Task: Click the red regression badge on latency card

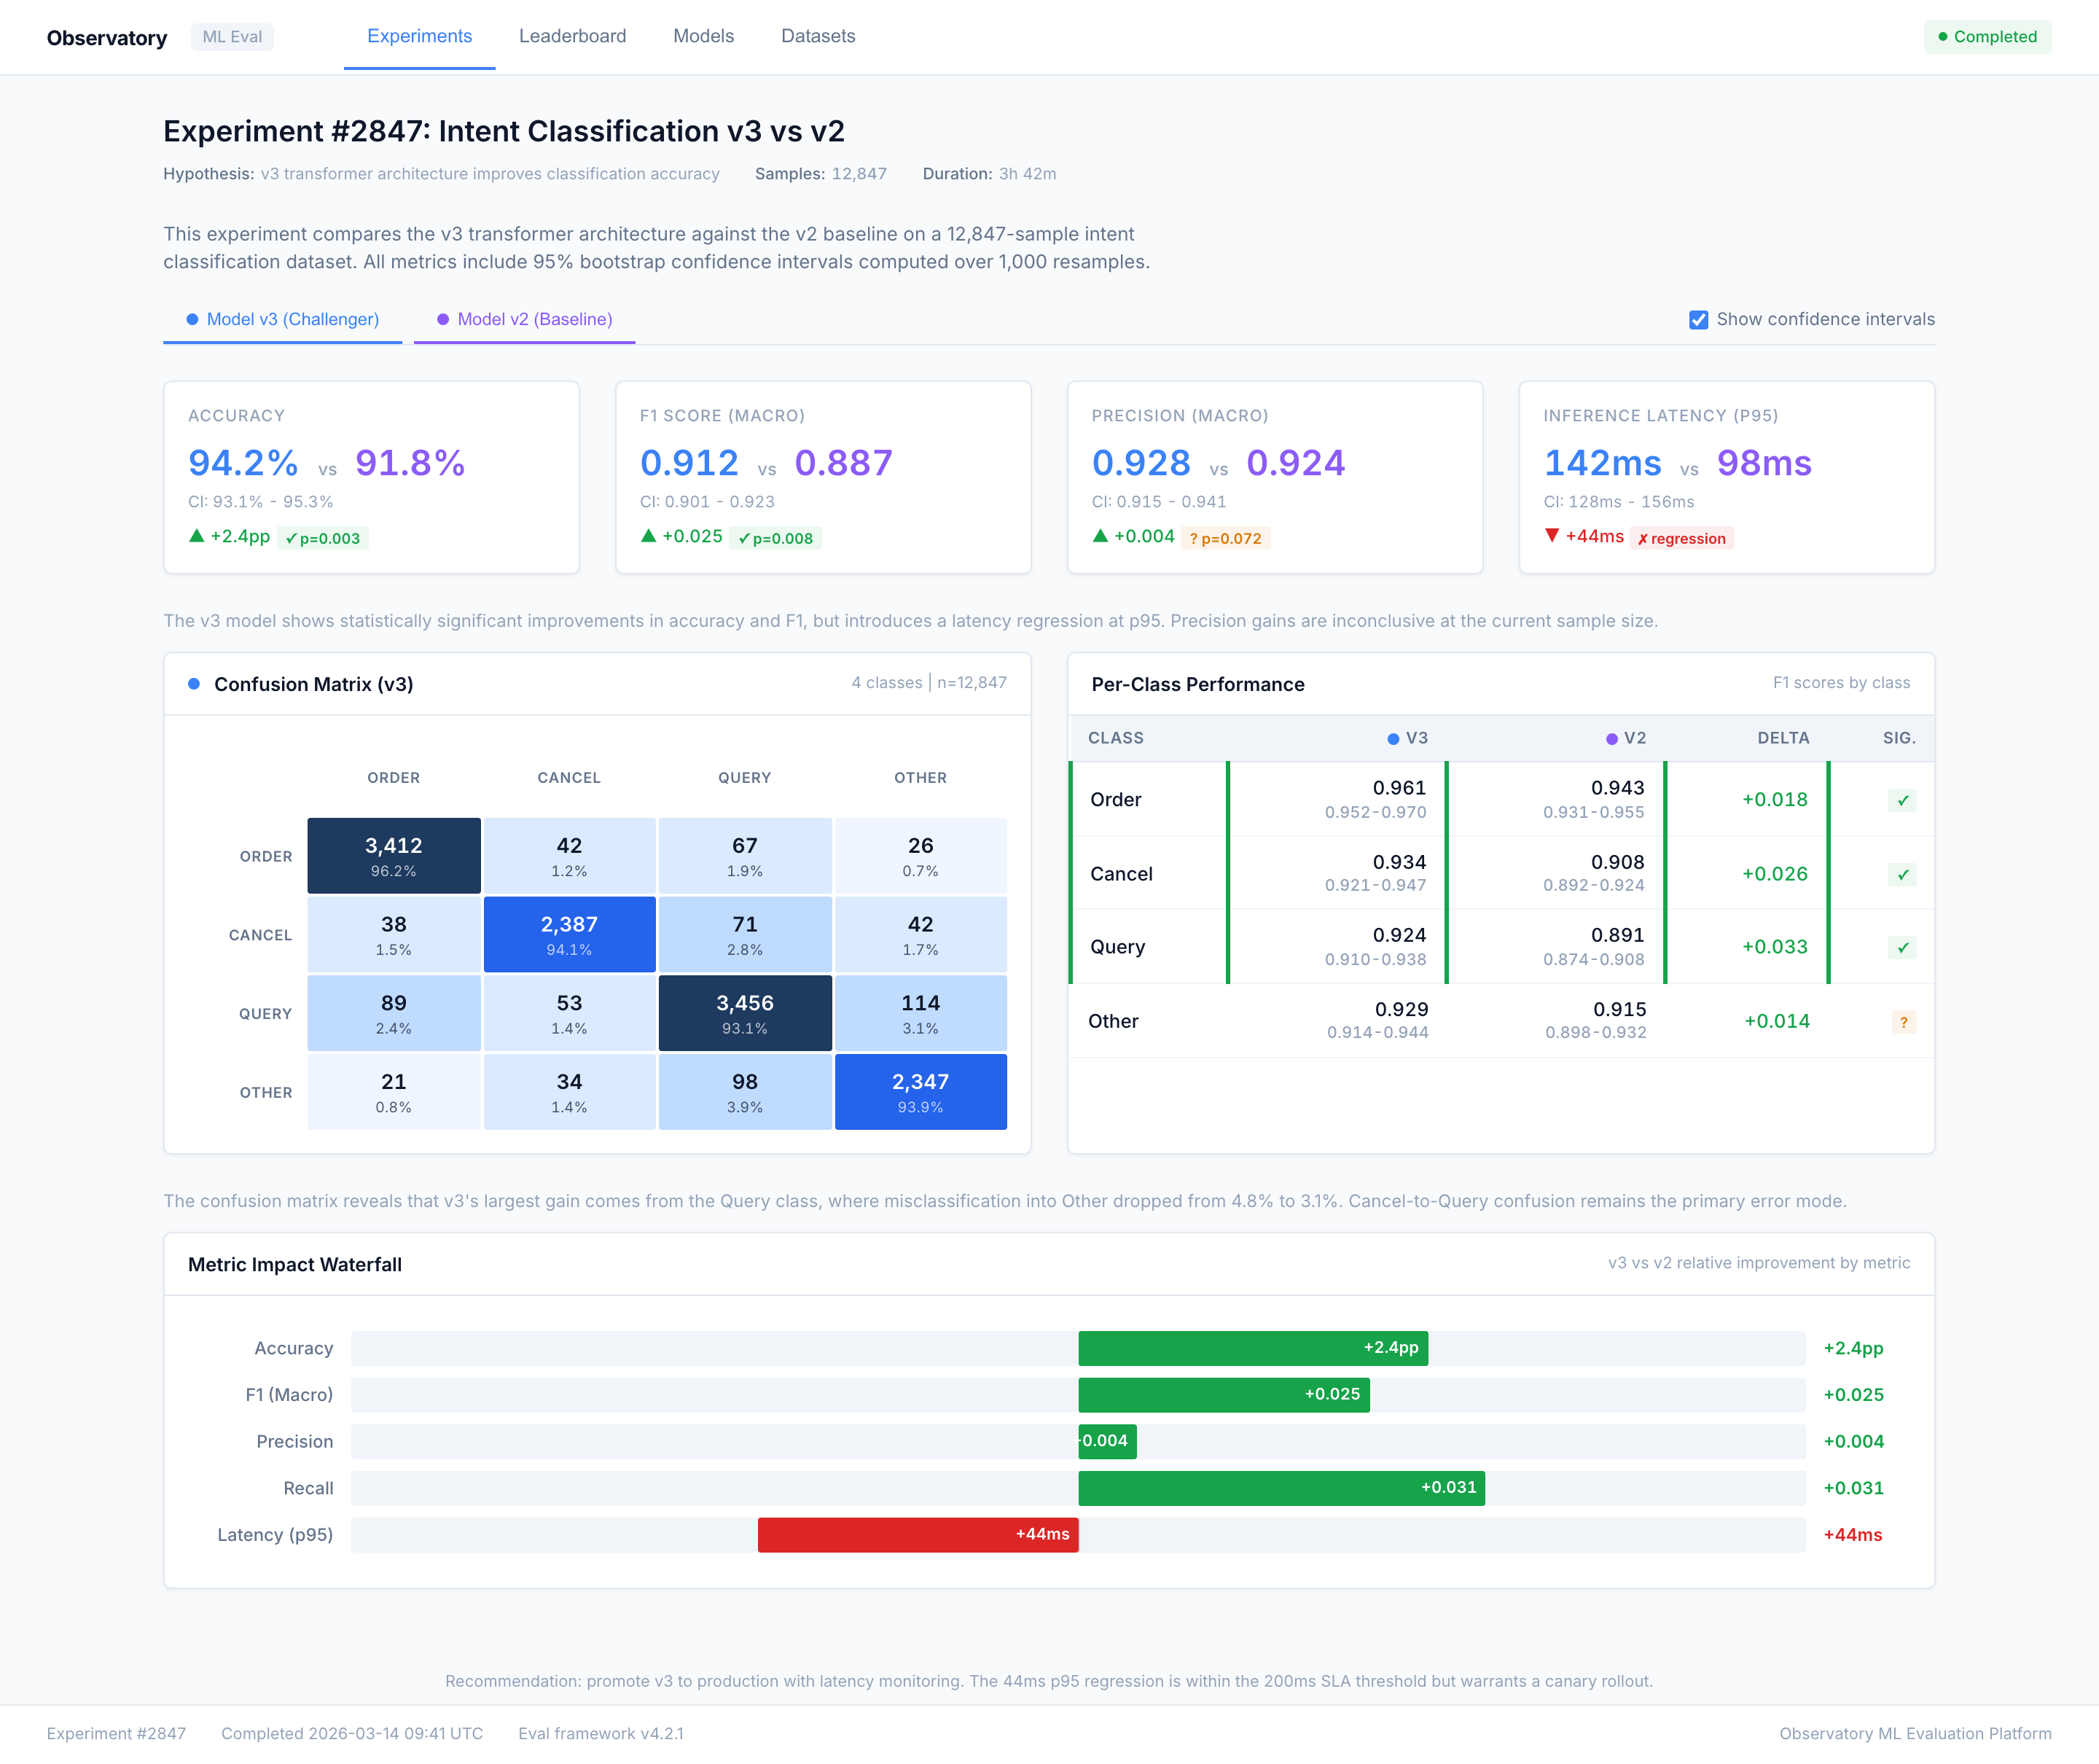Action: click(x=1681, y=538)
